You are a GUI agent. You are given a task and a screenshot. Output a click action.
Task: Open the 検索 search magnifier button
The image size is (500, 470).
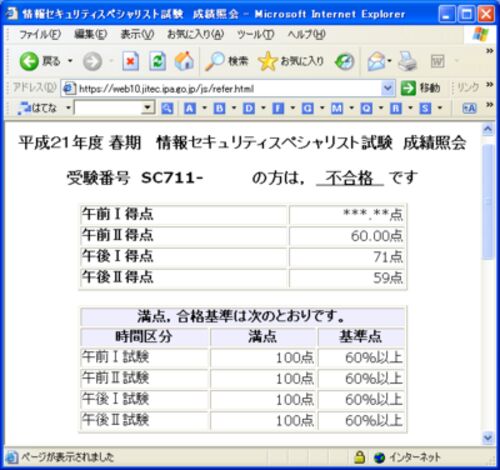[x=227, y=61]
